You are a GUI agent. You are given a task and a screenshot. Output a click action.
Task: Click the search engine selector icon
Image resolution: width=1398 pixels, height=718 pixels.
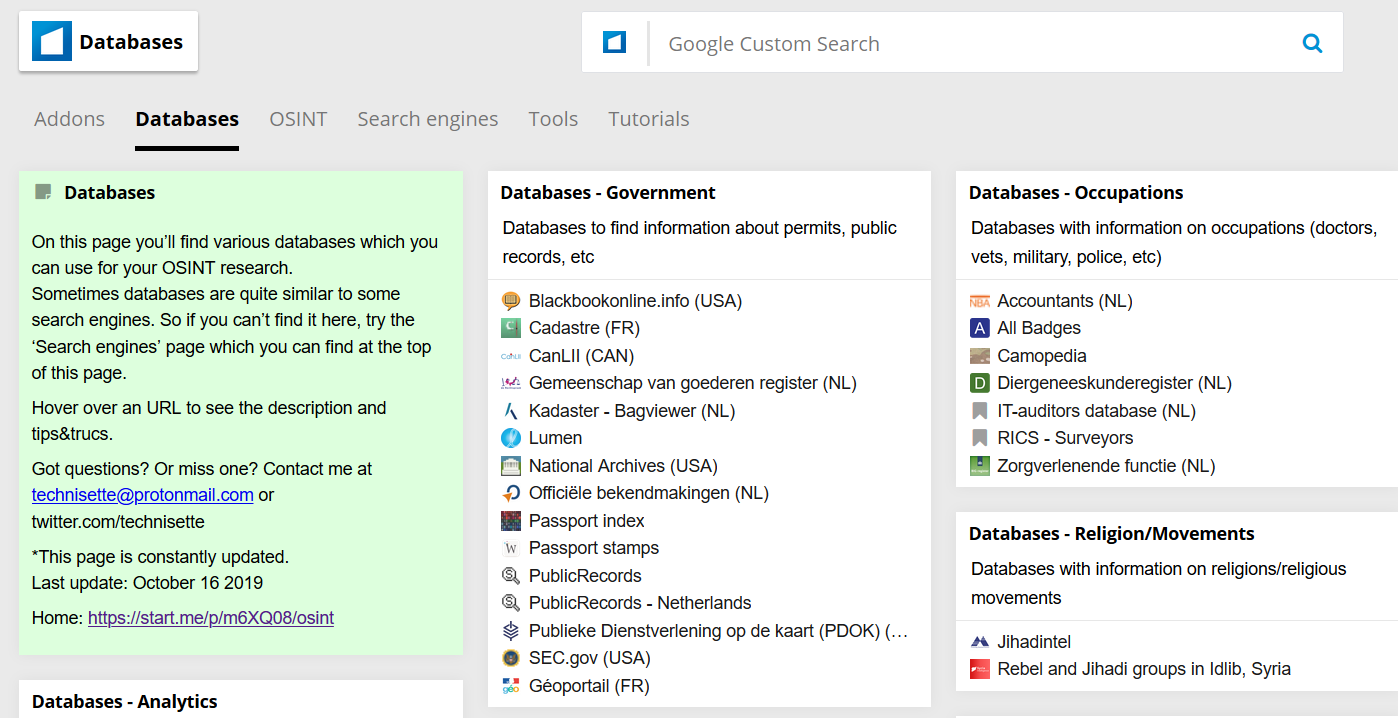coord(614,43)
